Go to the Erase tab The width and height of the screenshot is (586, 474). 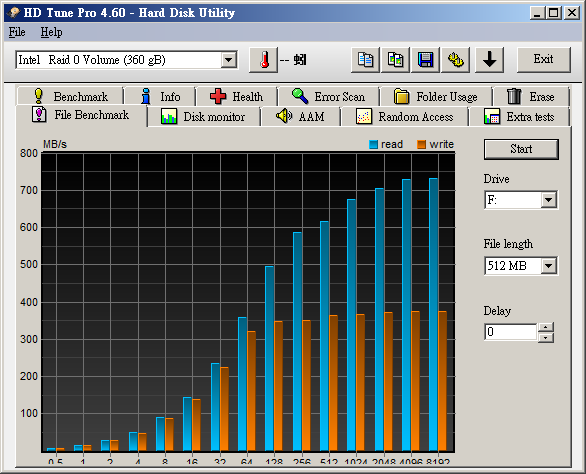[x=531, y=96]
